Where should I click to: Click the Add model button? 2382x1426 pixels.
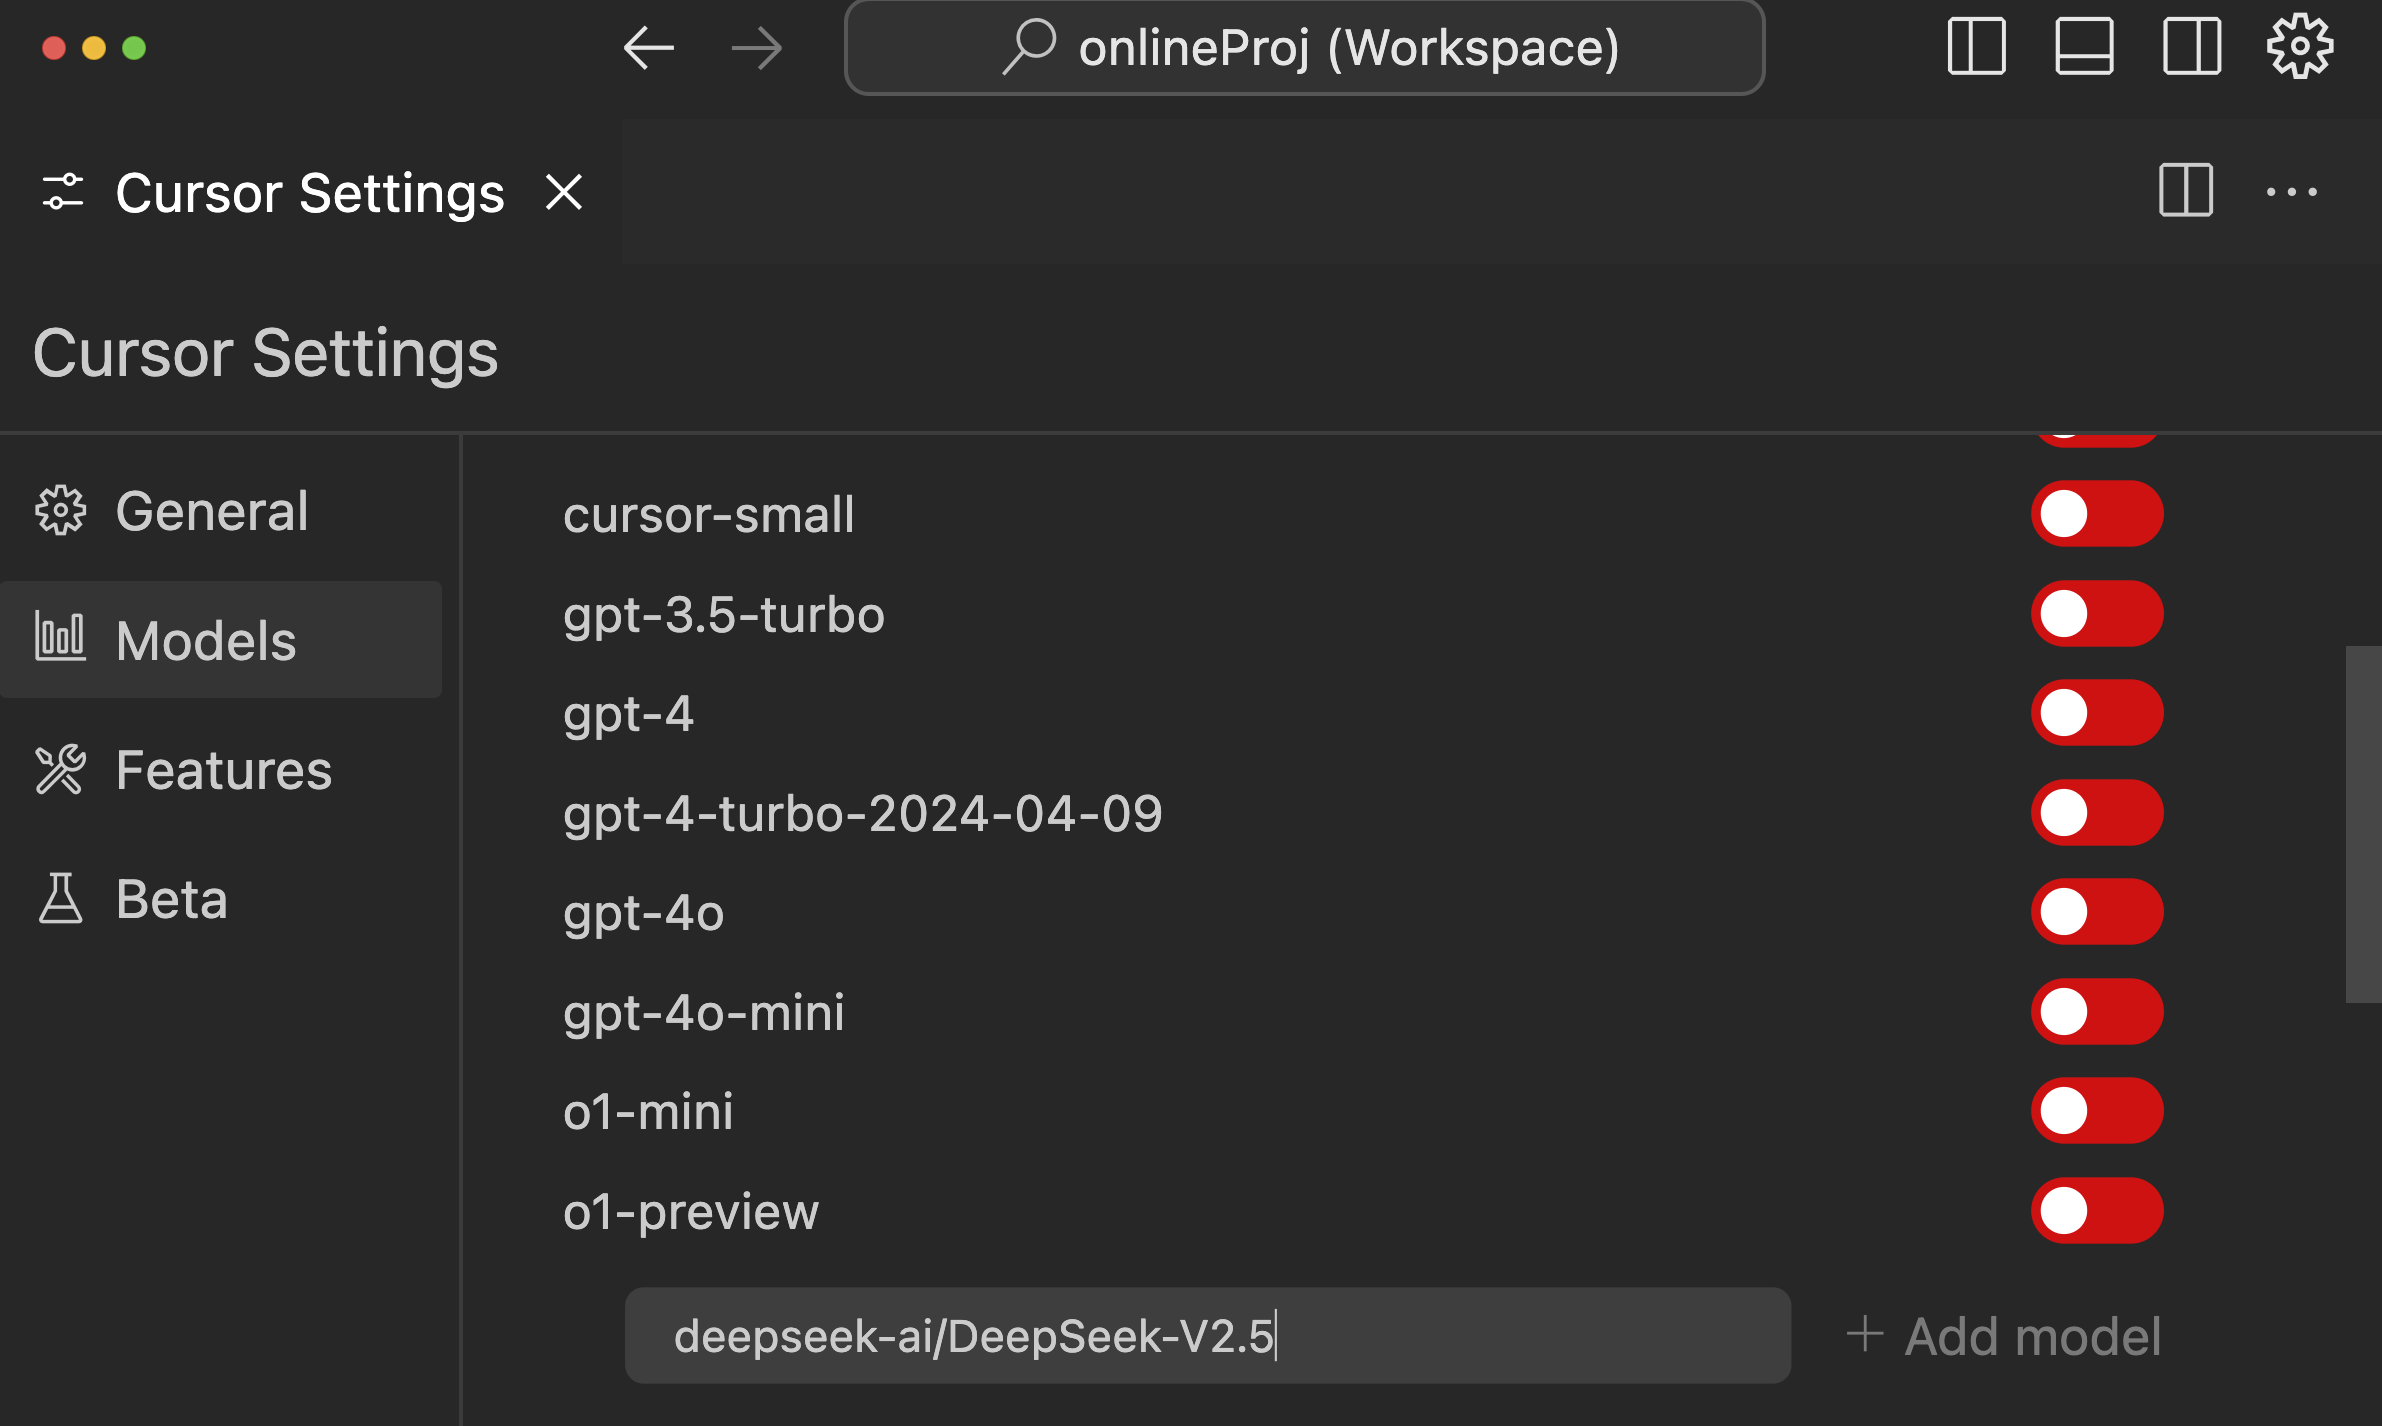[2003, 1336]
